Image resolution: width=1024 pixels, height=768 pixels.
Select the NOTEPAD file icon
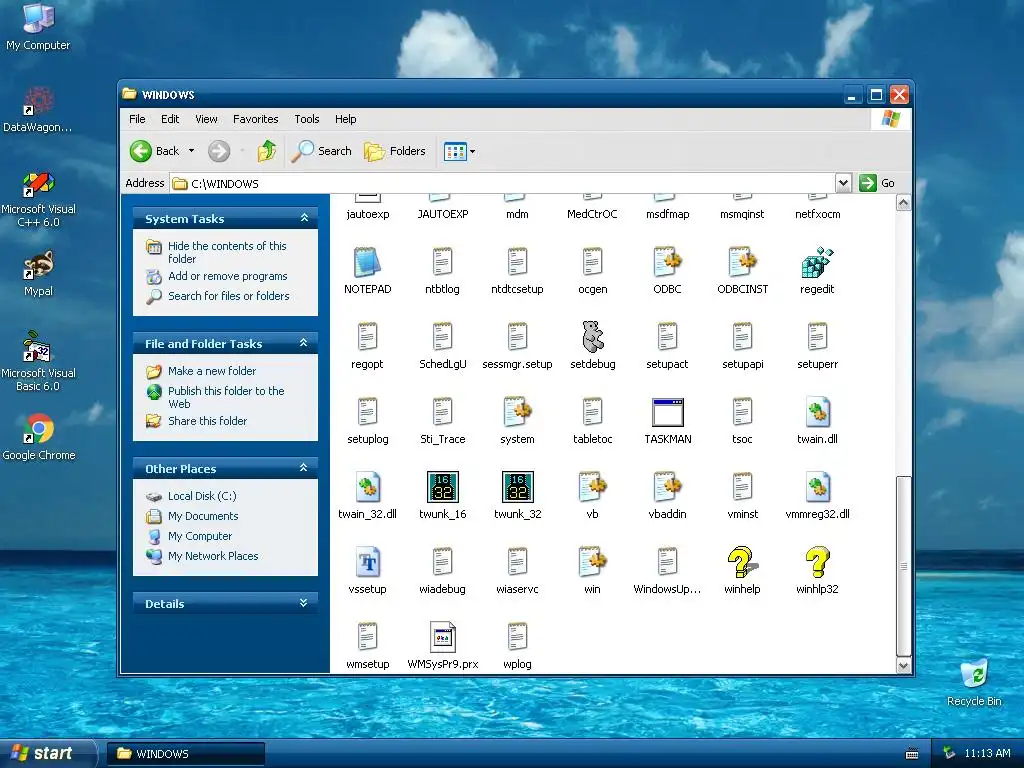click(x=367, y=263)
